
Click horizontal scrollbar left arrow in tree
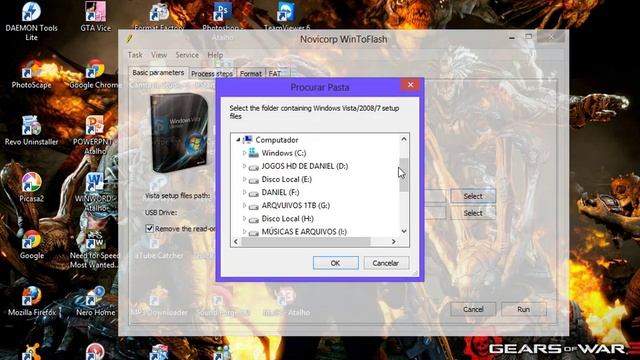coord(236,242)
